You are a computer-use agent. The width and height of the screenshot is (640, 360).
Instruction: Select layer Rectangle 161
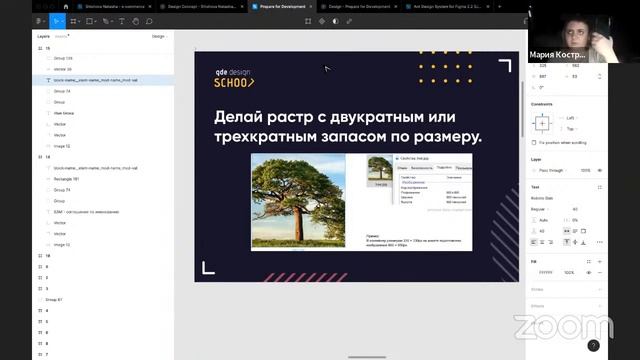[x=66, y=179]
